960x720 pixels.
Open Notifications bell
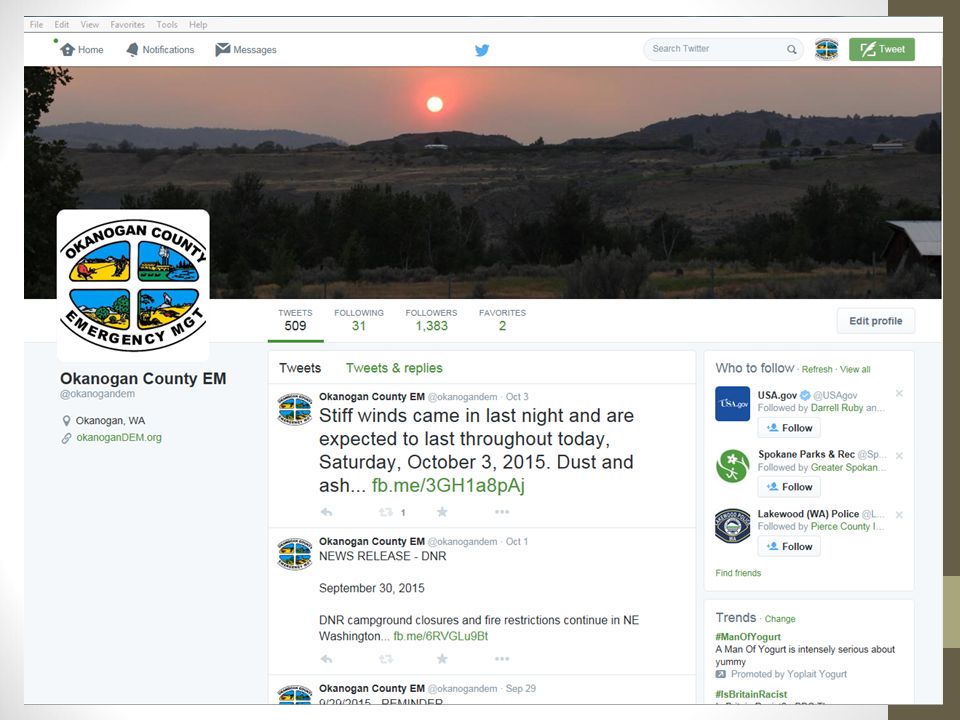point(160,50)
